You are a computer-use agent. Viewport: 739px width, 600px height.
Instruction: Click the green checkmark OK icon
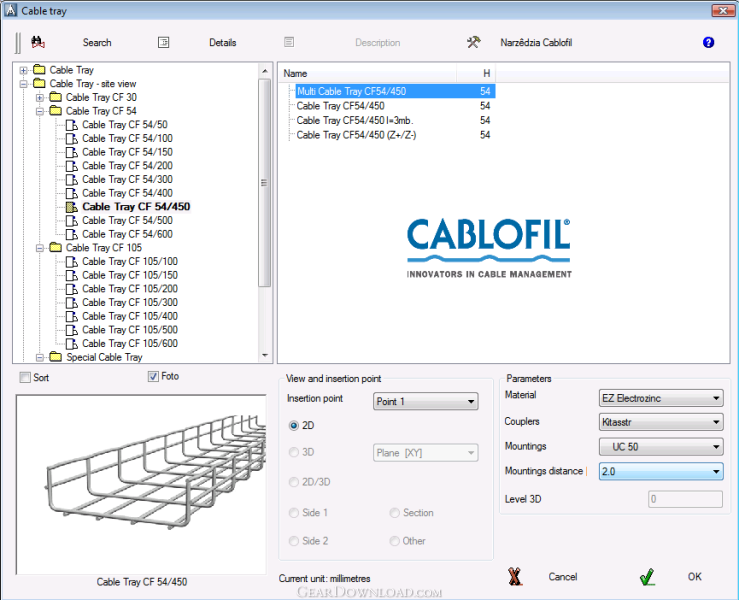click(647, 576)
